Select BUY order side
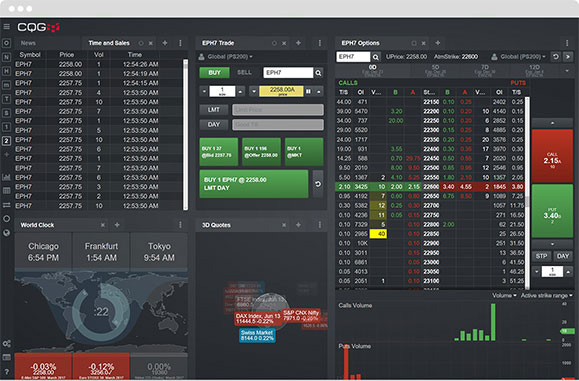The height and width of the screenshot is (381, 579). 215,73
